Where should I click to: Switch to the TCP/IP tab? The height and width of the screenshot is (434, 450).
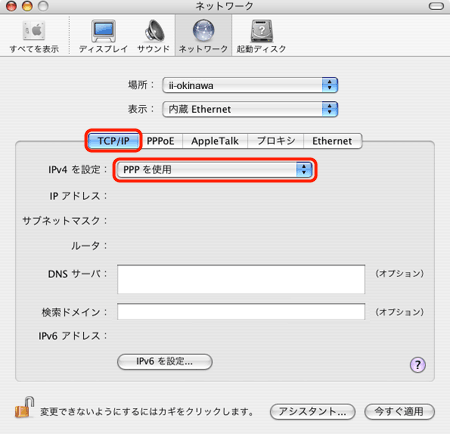[x=113, y=141]
